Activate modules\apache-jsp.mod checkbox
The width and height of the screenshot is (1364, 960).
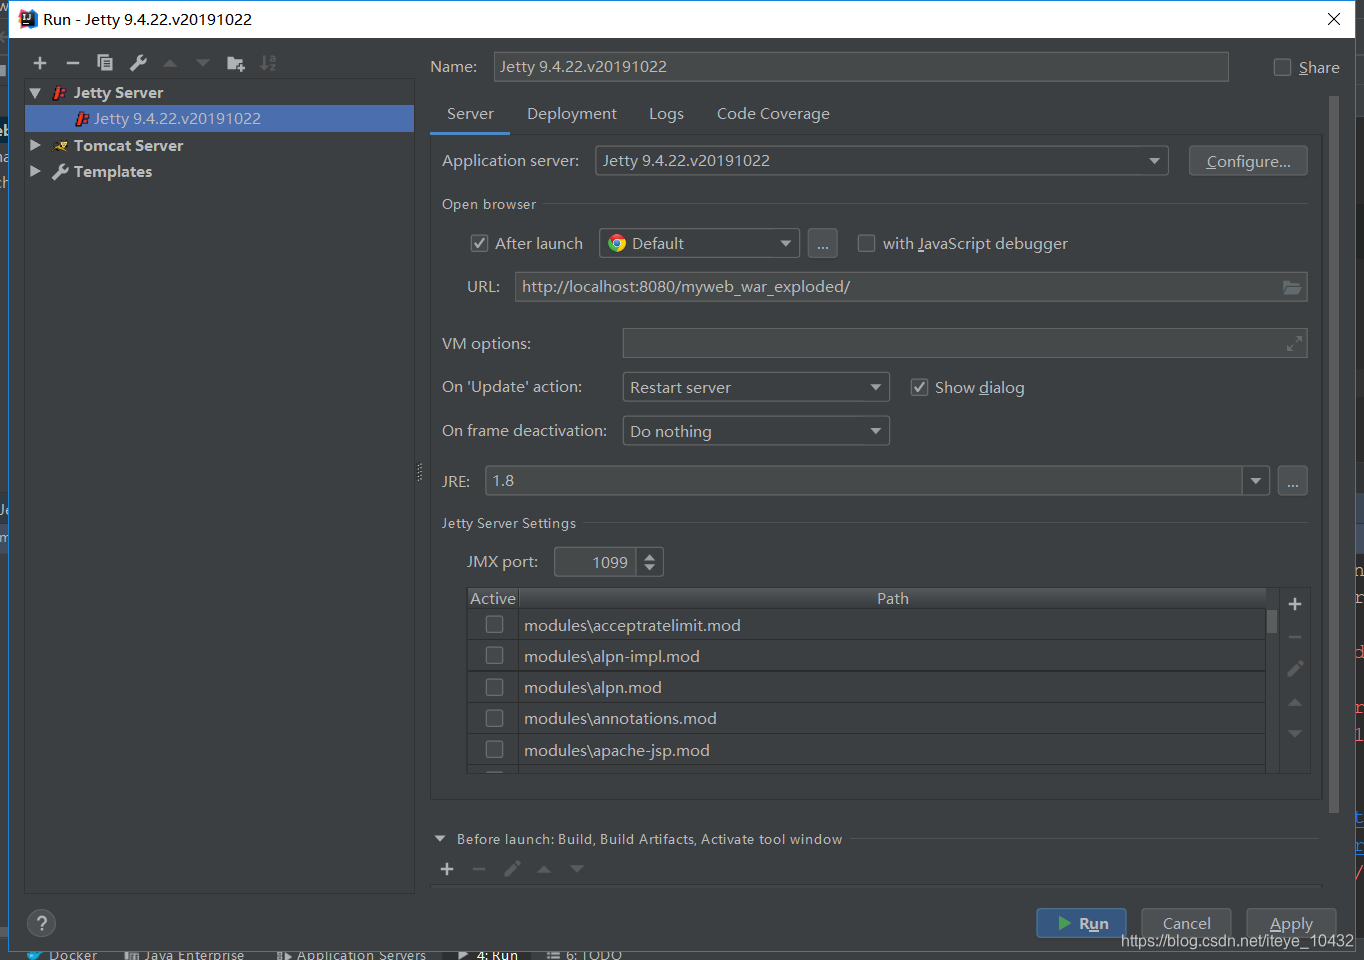[494, 749]
